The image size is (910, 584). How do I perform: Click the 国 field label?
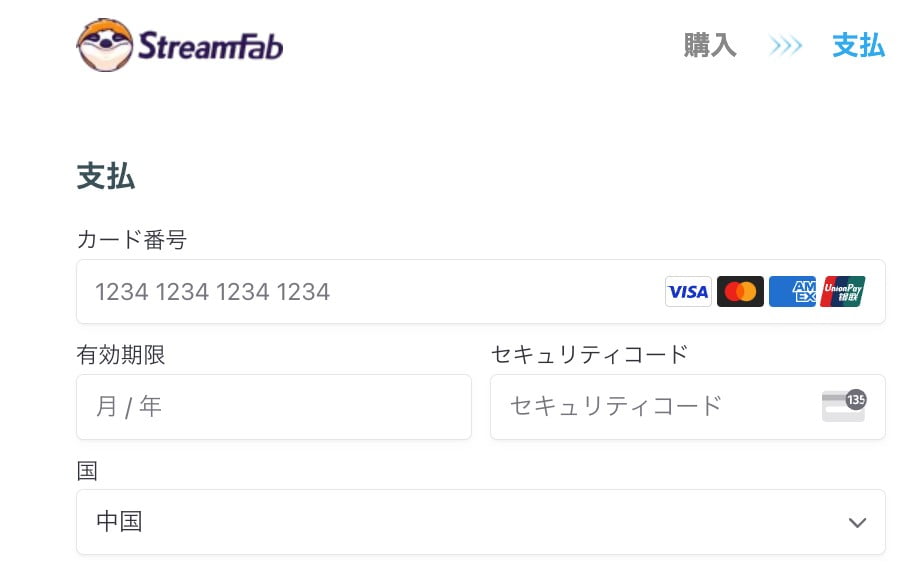pyautogui.click(x=87, y=470)
